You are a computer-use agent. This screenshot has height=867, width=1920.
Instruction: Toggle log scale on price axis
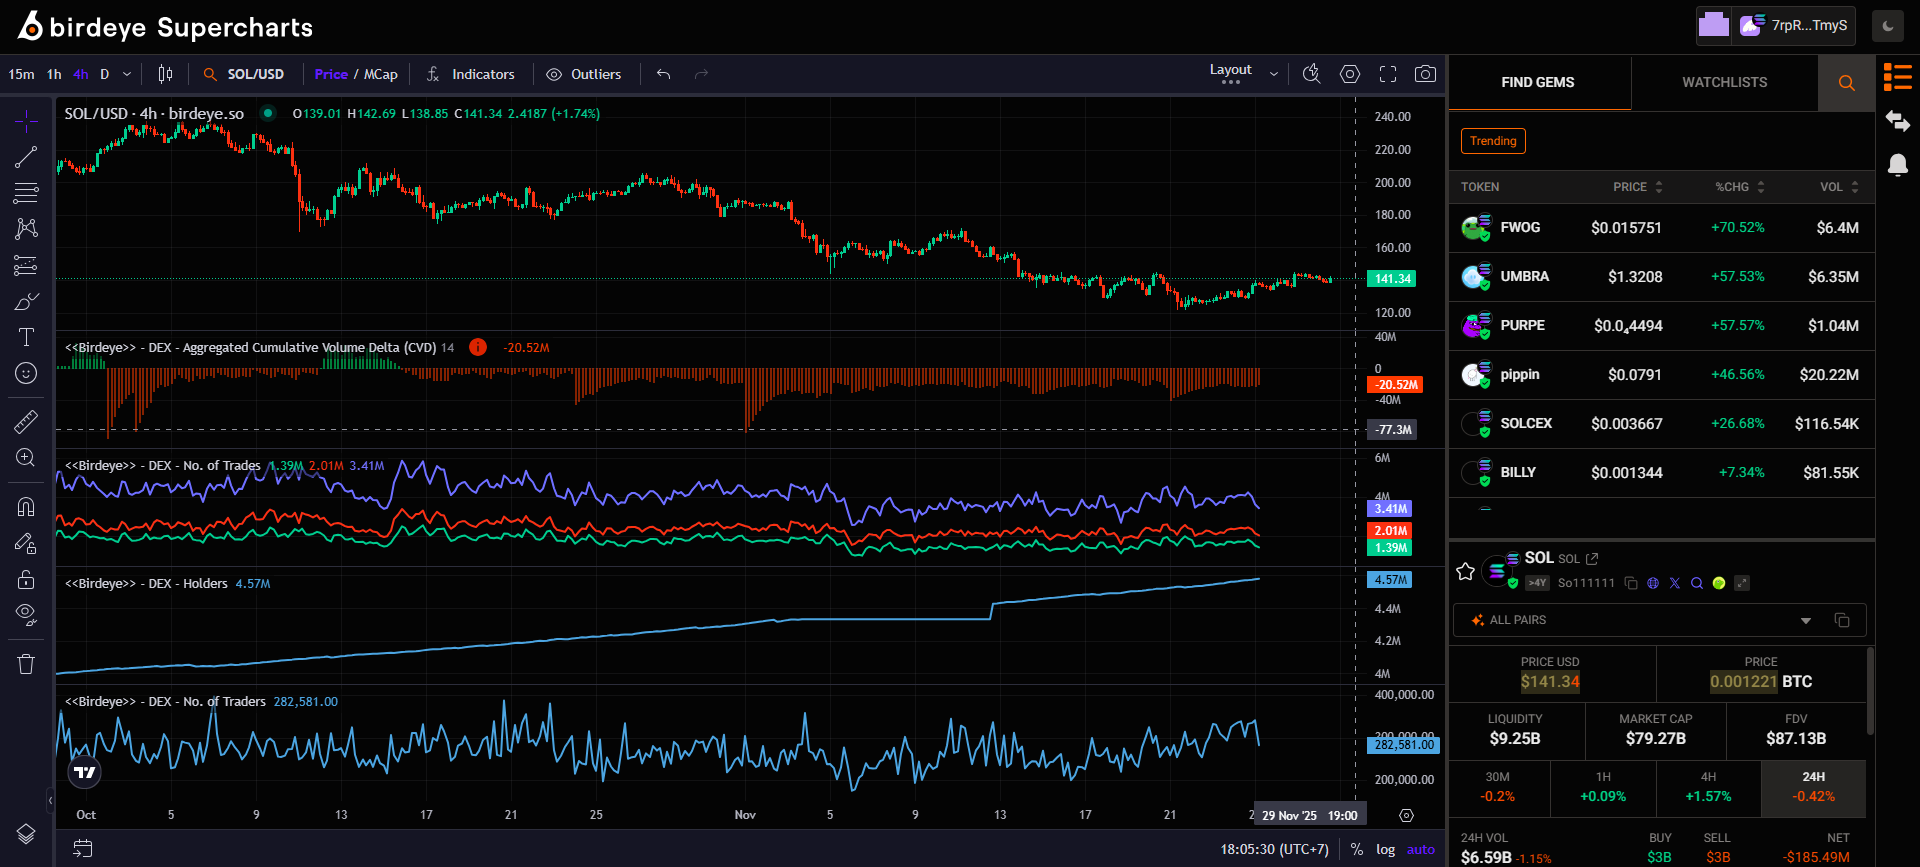(x=1385, y=849)
